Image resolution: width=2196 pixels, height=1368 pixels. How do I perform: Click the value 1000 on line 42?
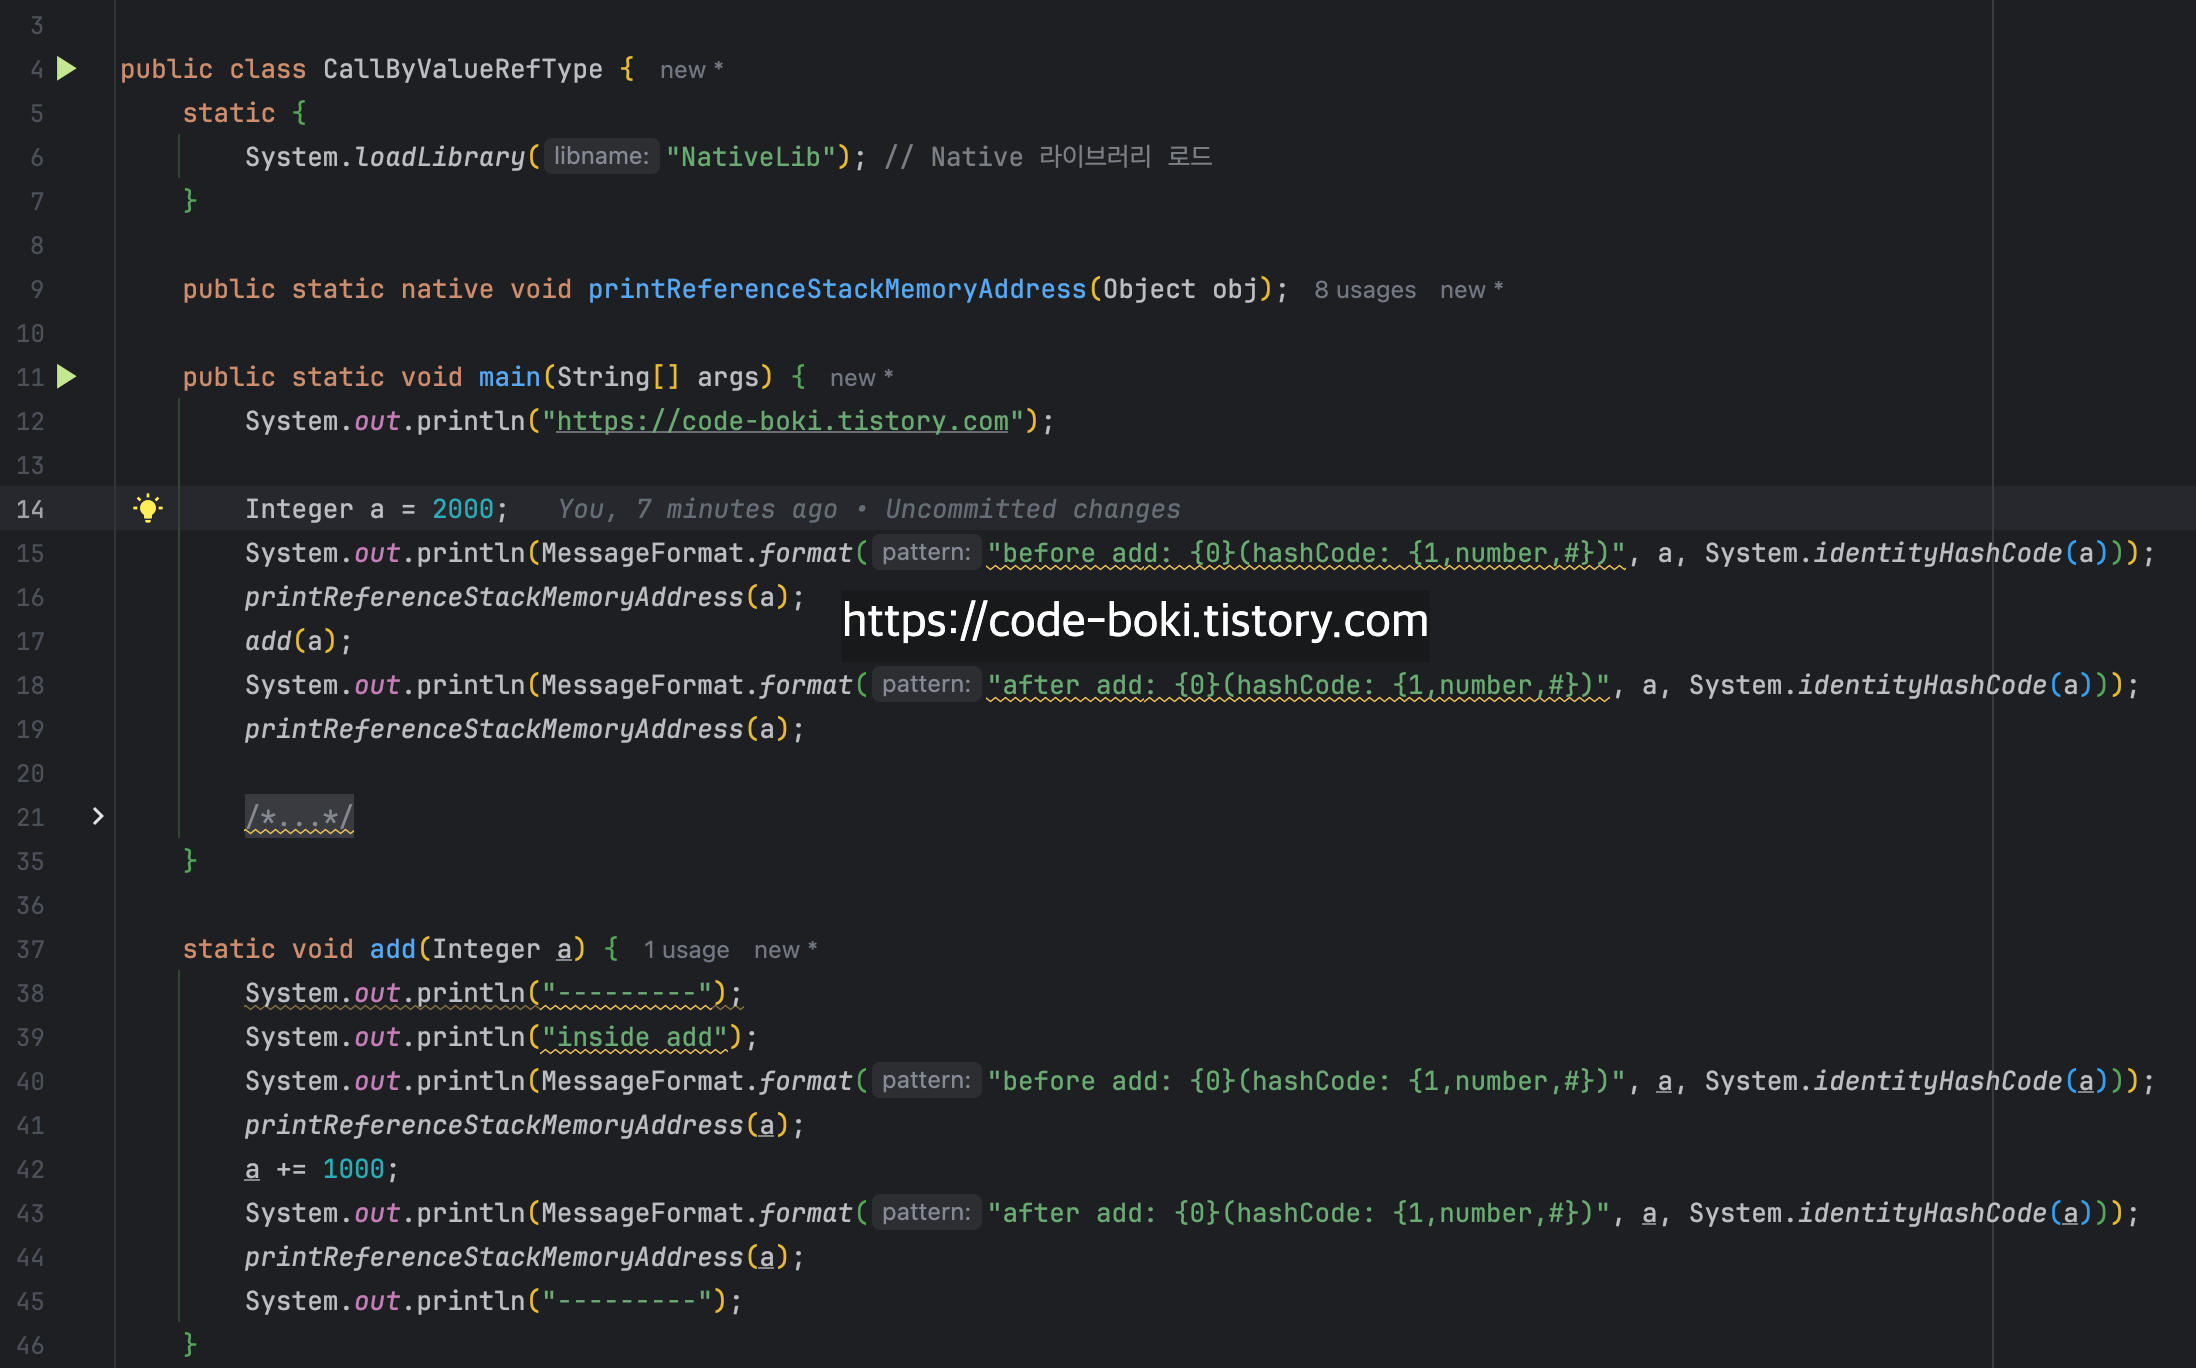pyautogui.click(x=353, y=1169)
